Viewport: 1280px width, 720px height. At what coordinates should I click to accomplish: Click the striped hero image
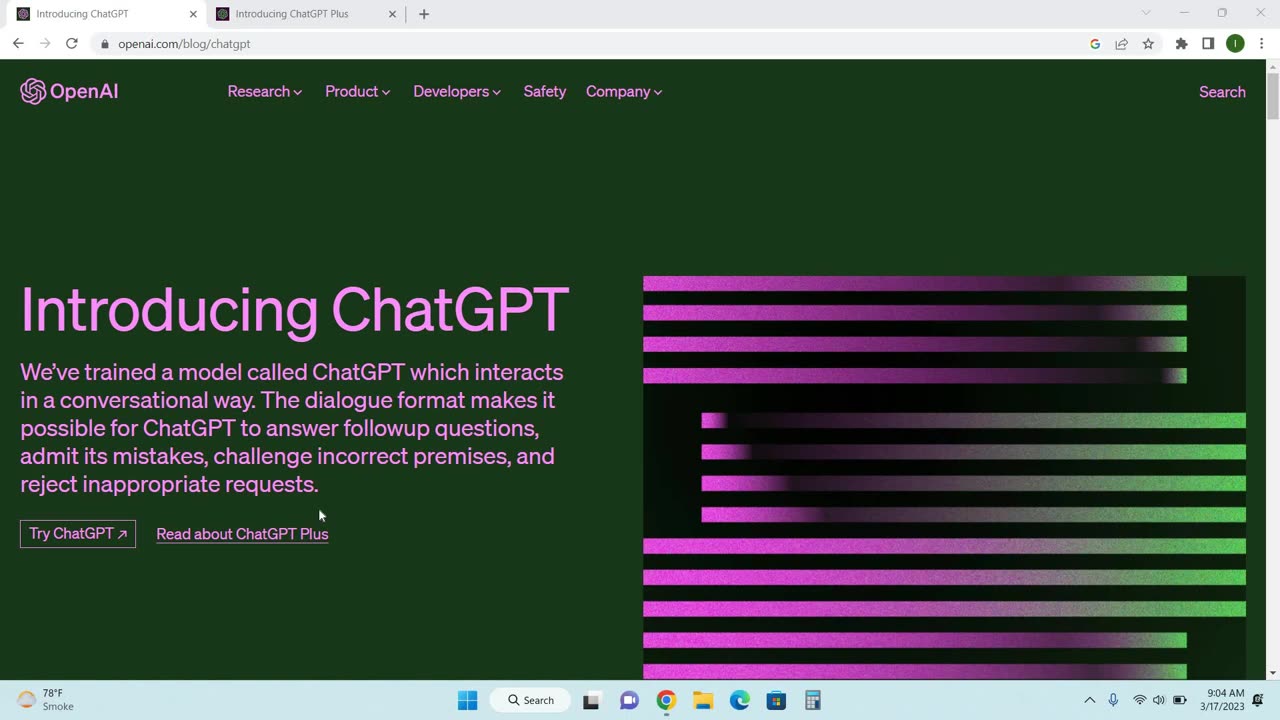944,478
